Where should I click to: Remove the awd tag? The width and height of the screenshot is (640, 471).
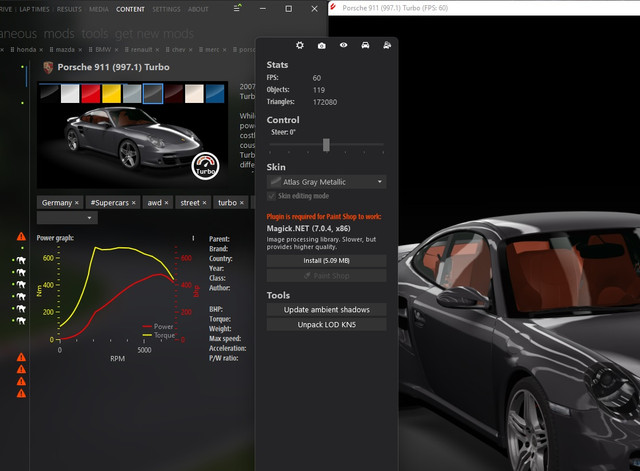click(166, 202)
